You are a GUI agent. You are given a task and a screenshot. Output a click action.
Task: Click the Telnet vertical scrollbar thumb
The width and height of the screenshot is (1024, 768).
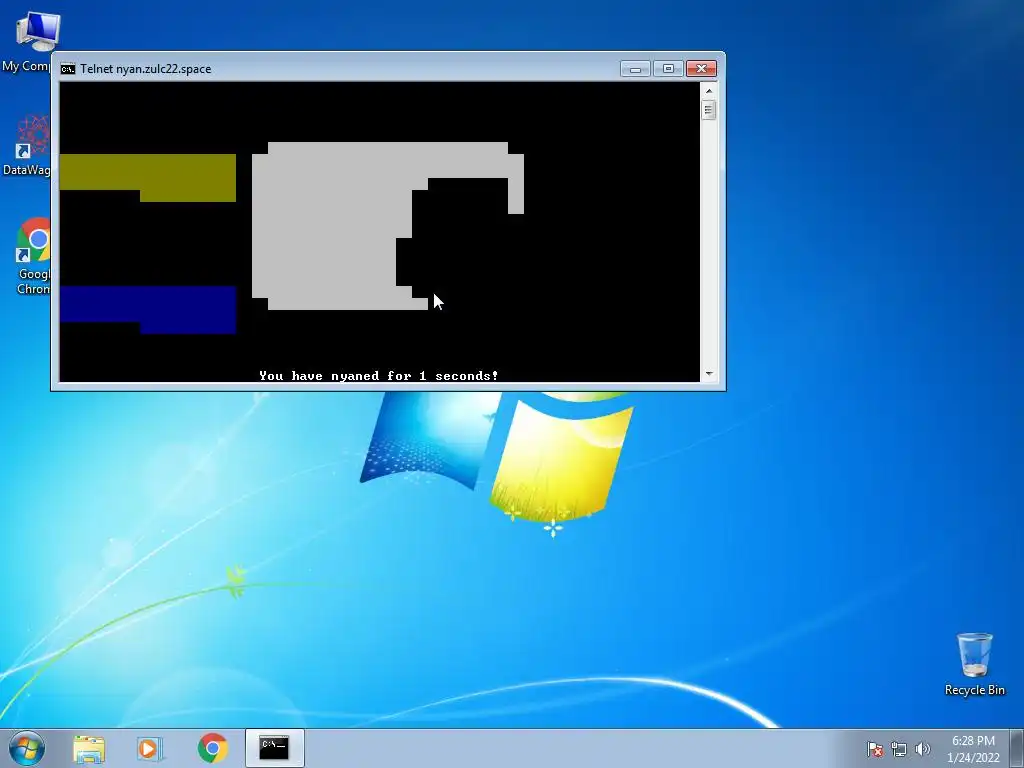click(709, 110)
